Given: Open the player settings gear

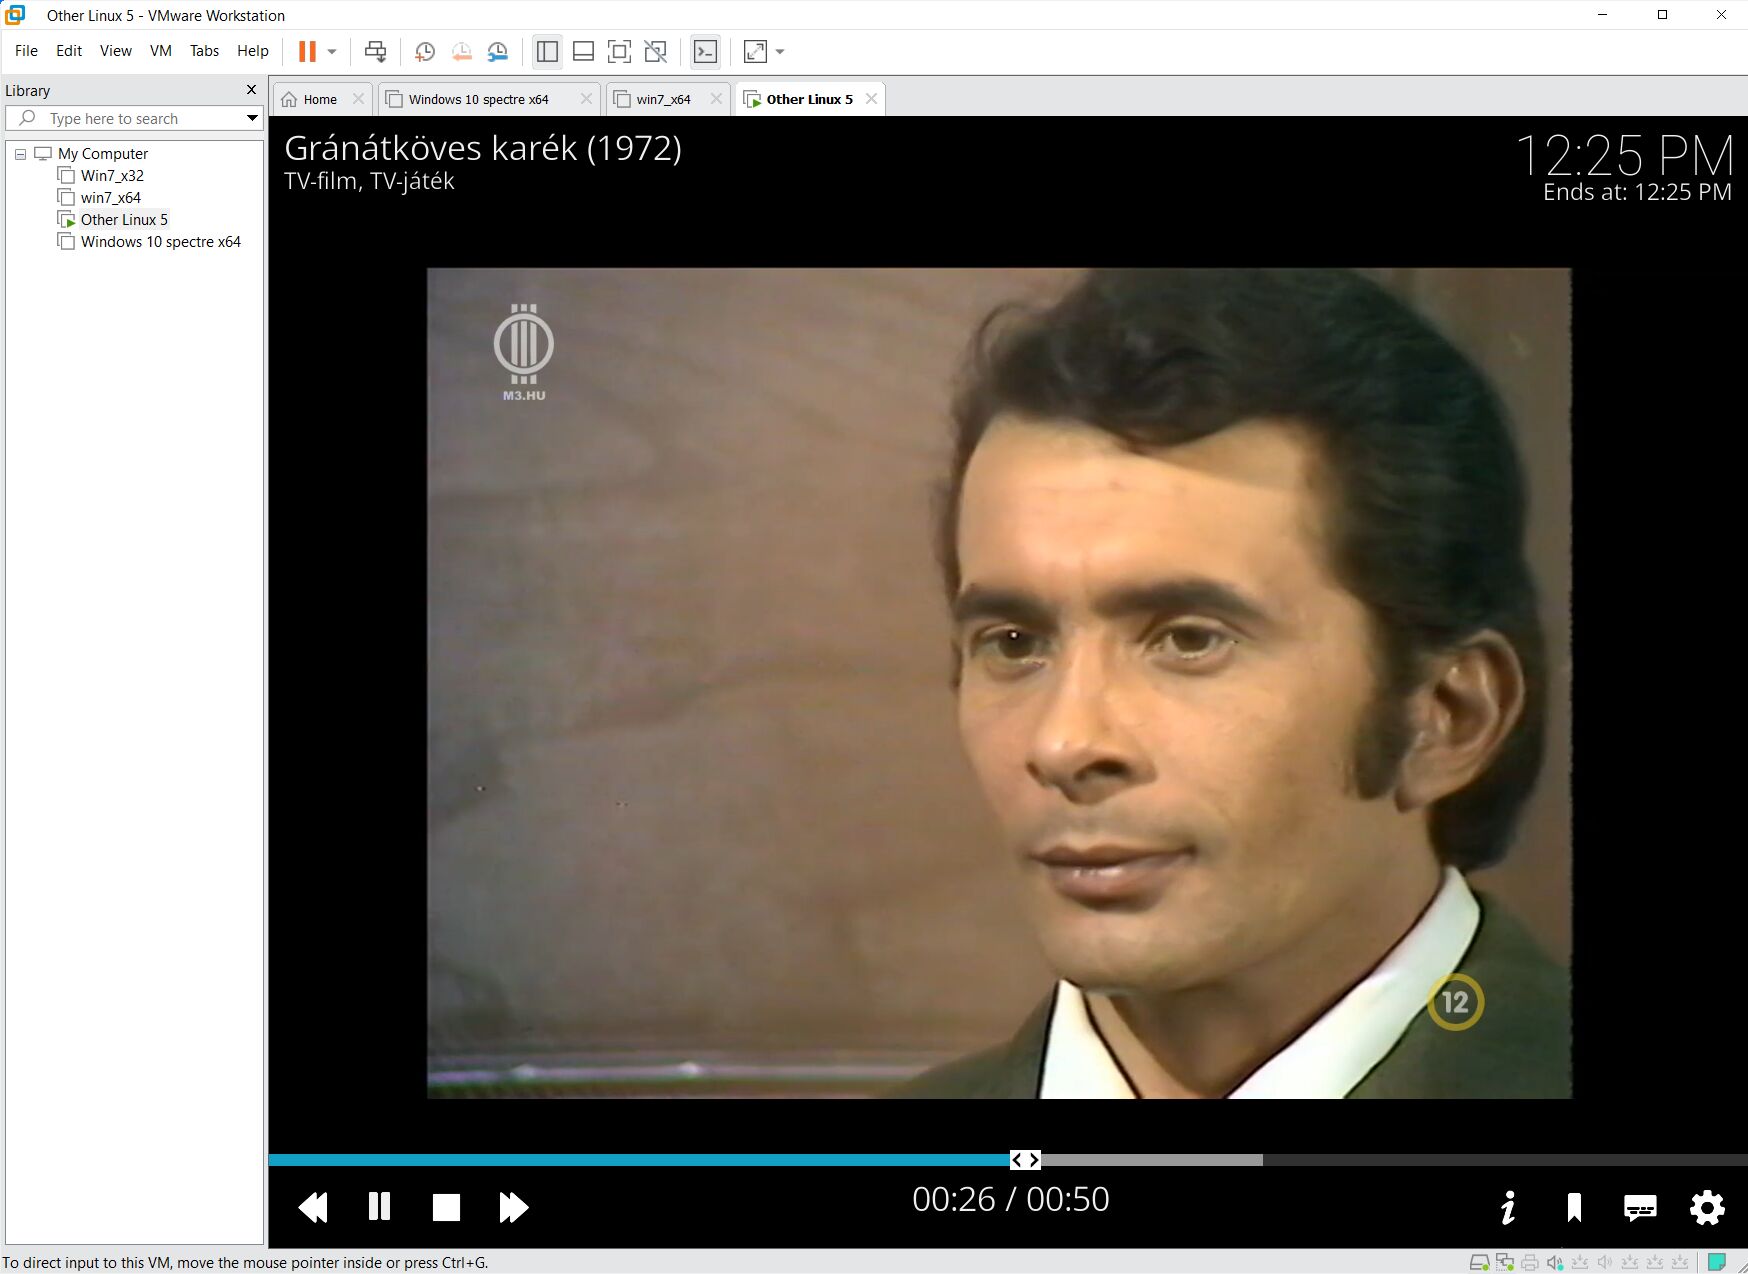Looking at the screenshot, I should click(x=1707, y=1207).
